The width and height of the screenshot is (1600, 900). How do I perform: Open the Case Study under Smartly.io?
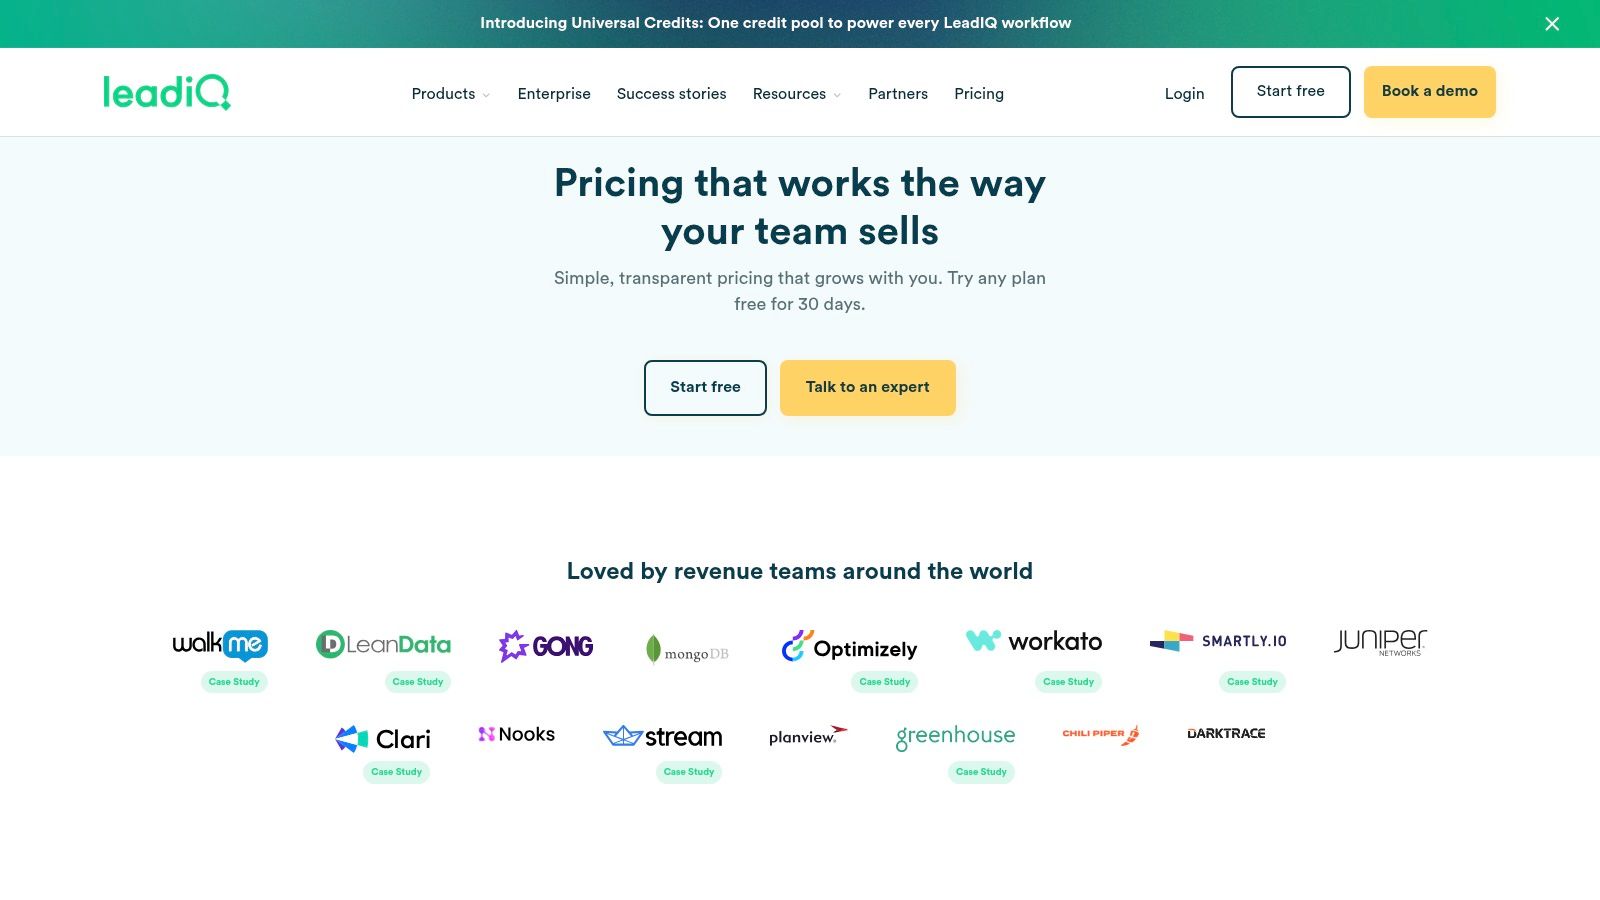[1253, 682]
